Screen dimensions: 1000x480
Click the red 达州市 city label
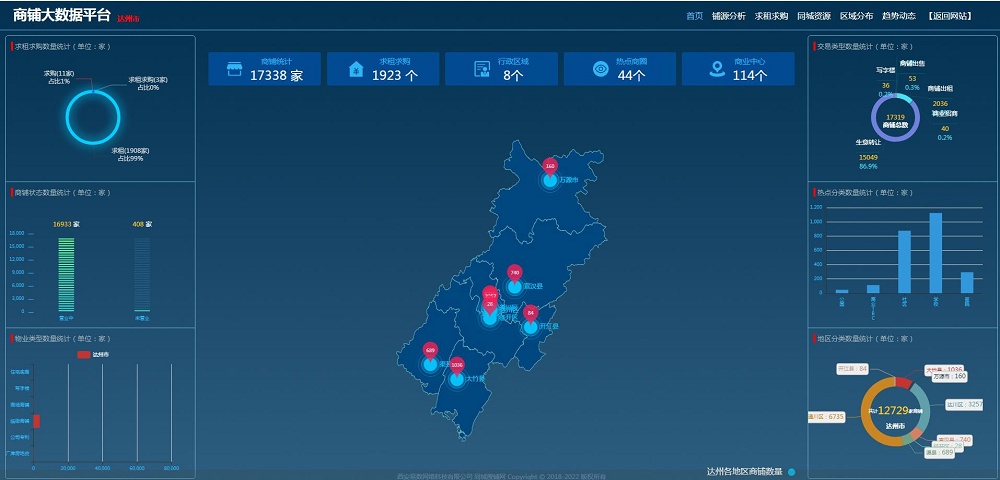tap(128, 18)
